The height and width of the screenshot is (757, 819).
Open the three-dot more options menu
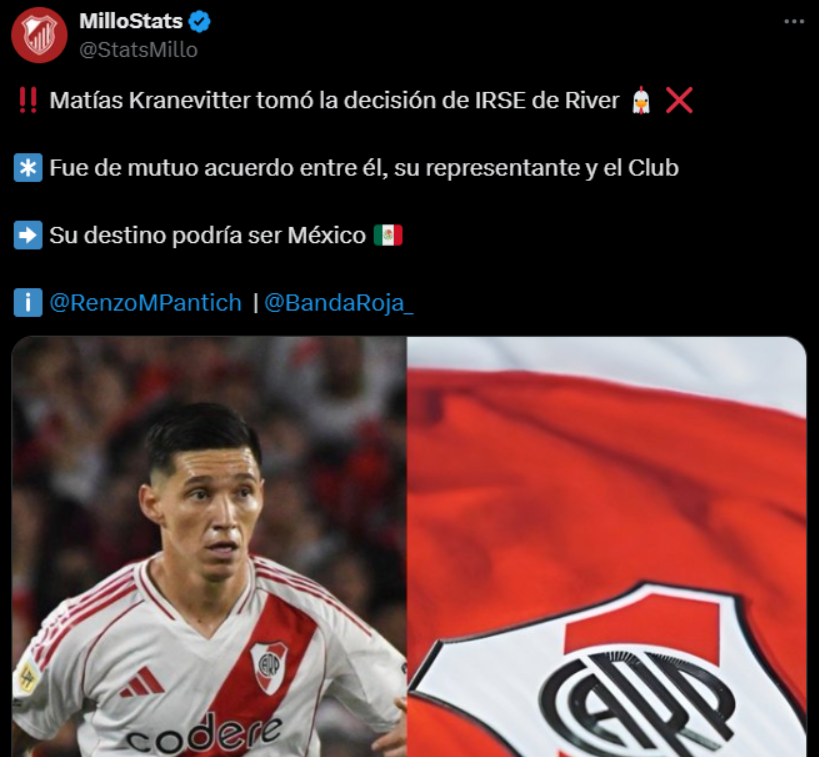pos(794,21)
